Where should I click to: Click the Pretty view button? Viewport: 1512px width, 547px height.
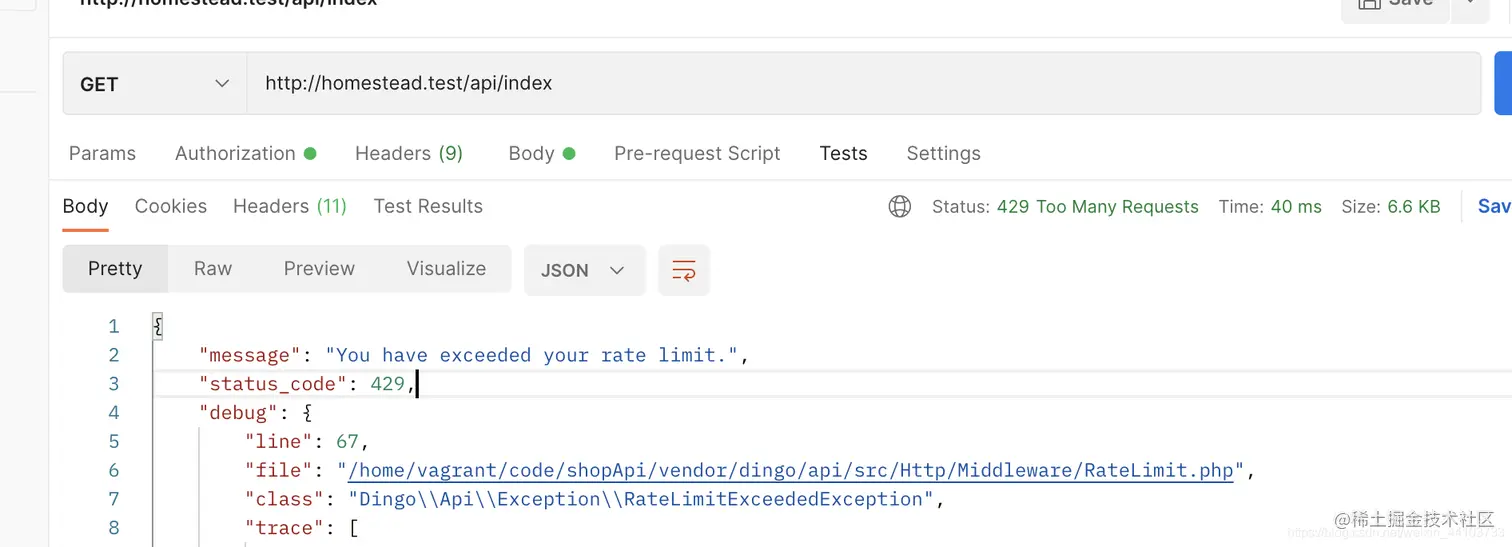coord(115,268)
